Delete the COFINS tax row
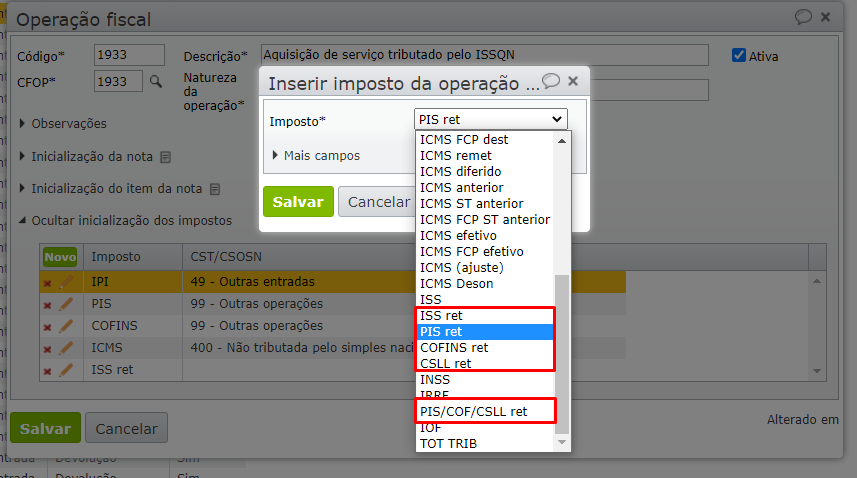The height and width of the screenshot is (478, 857). (x=48, y=327)
